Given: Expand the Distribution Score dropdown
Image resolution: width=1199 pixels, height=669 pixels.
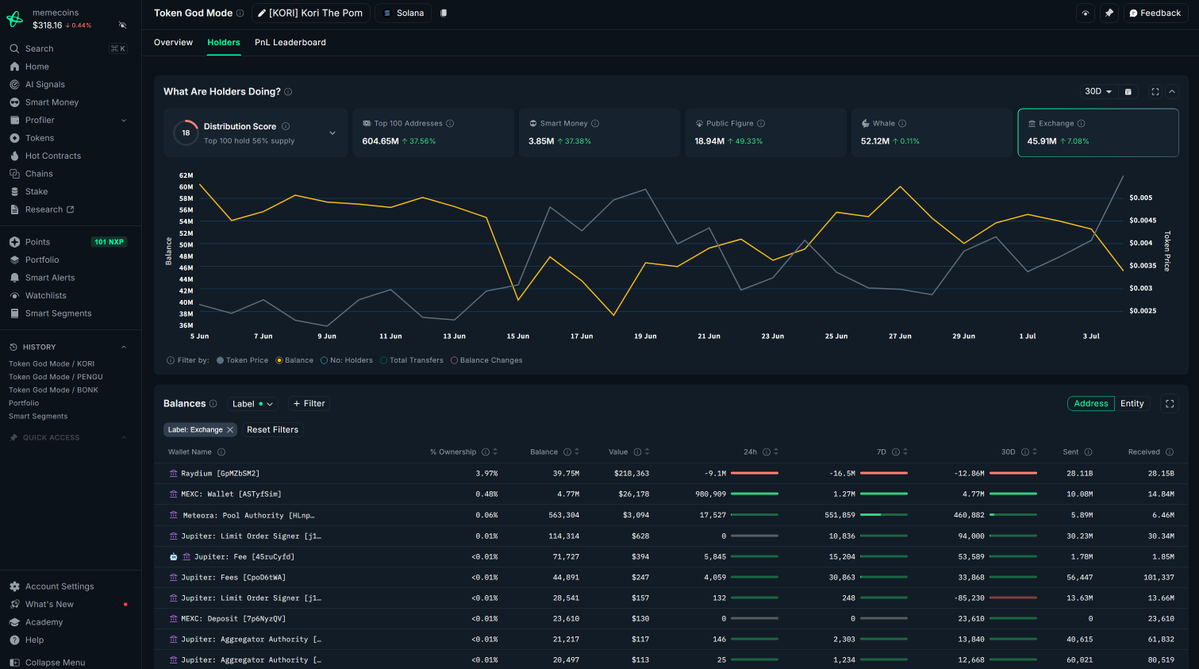Looking at the screenshot, I should point(333,133).
